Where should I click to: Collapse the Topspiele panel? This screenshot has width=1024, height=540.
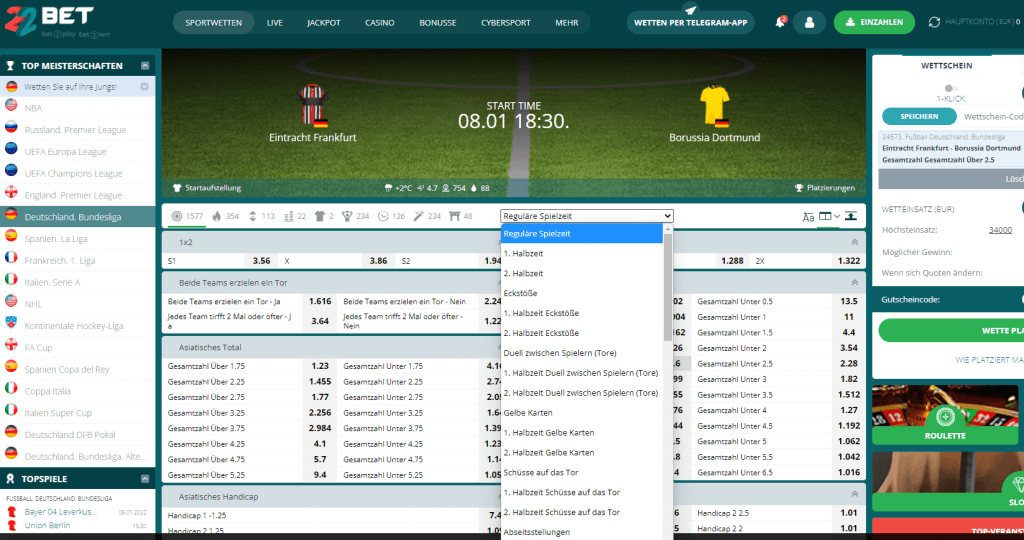(x=145, y=479)
